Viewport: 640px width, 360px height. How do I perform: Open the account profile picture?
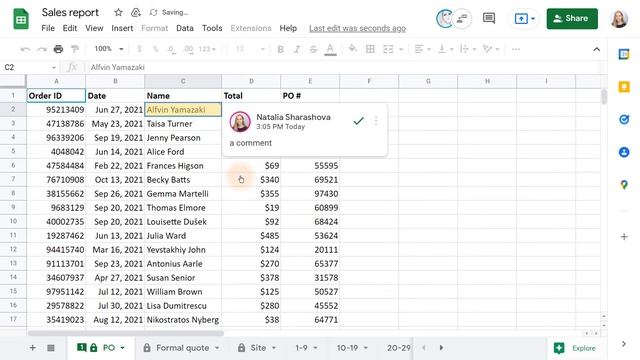coord(619,18)
